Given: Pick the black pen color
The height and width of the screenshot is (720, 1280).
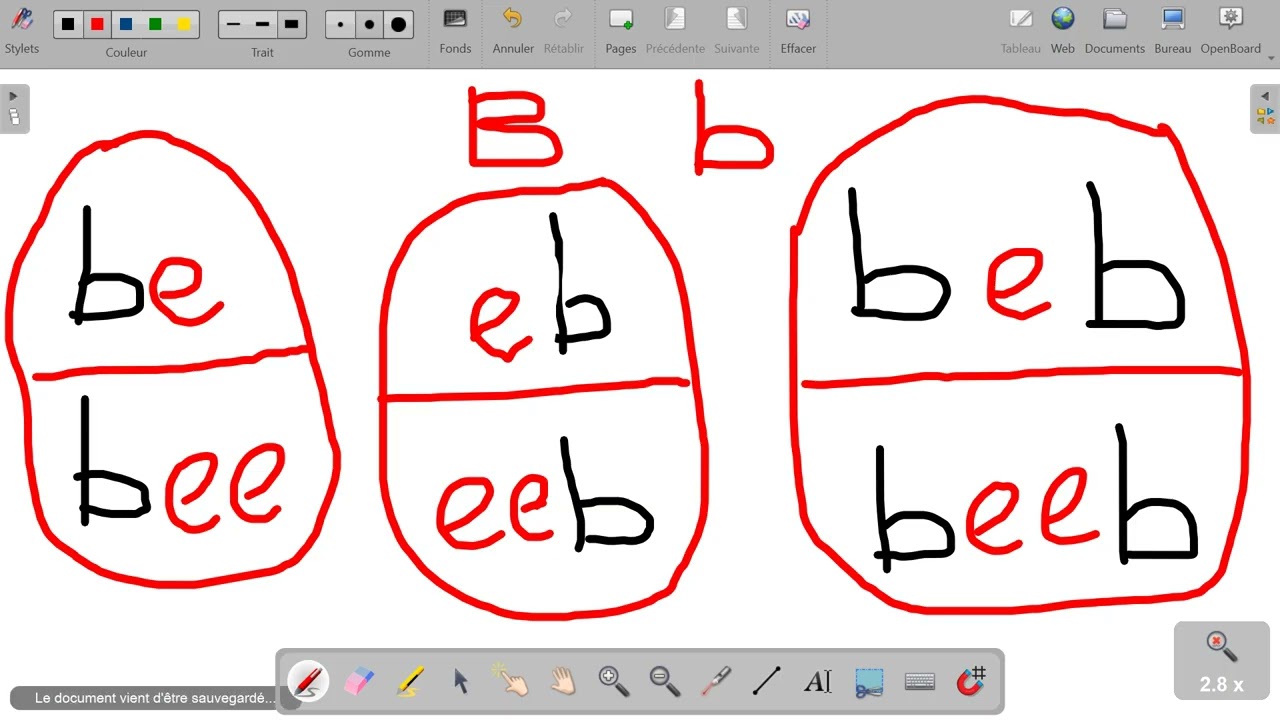Looking at the screenshot, I should click(68, 24).
